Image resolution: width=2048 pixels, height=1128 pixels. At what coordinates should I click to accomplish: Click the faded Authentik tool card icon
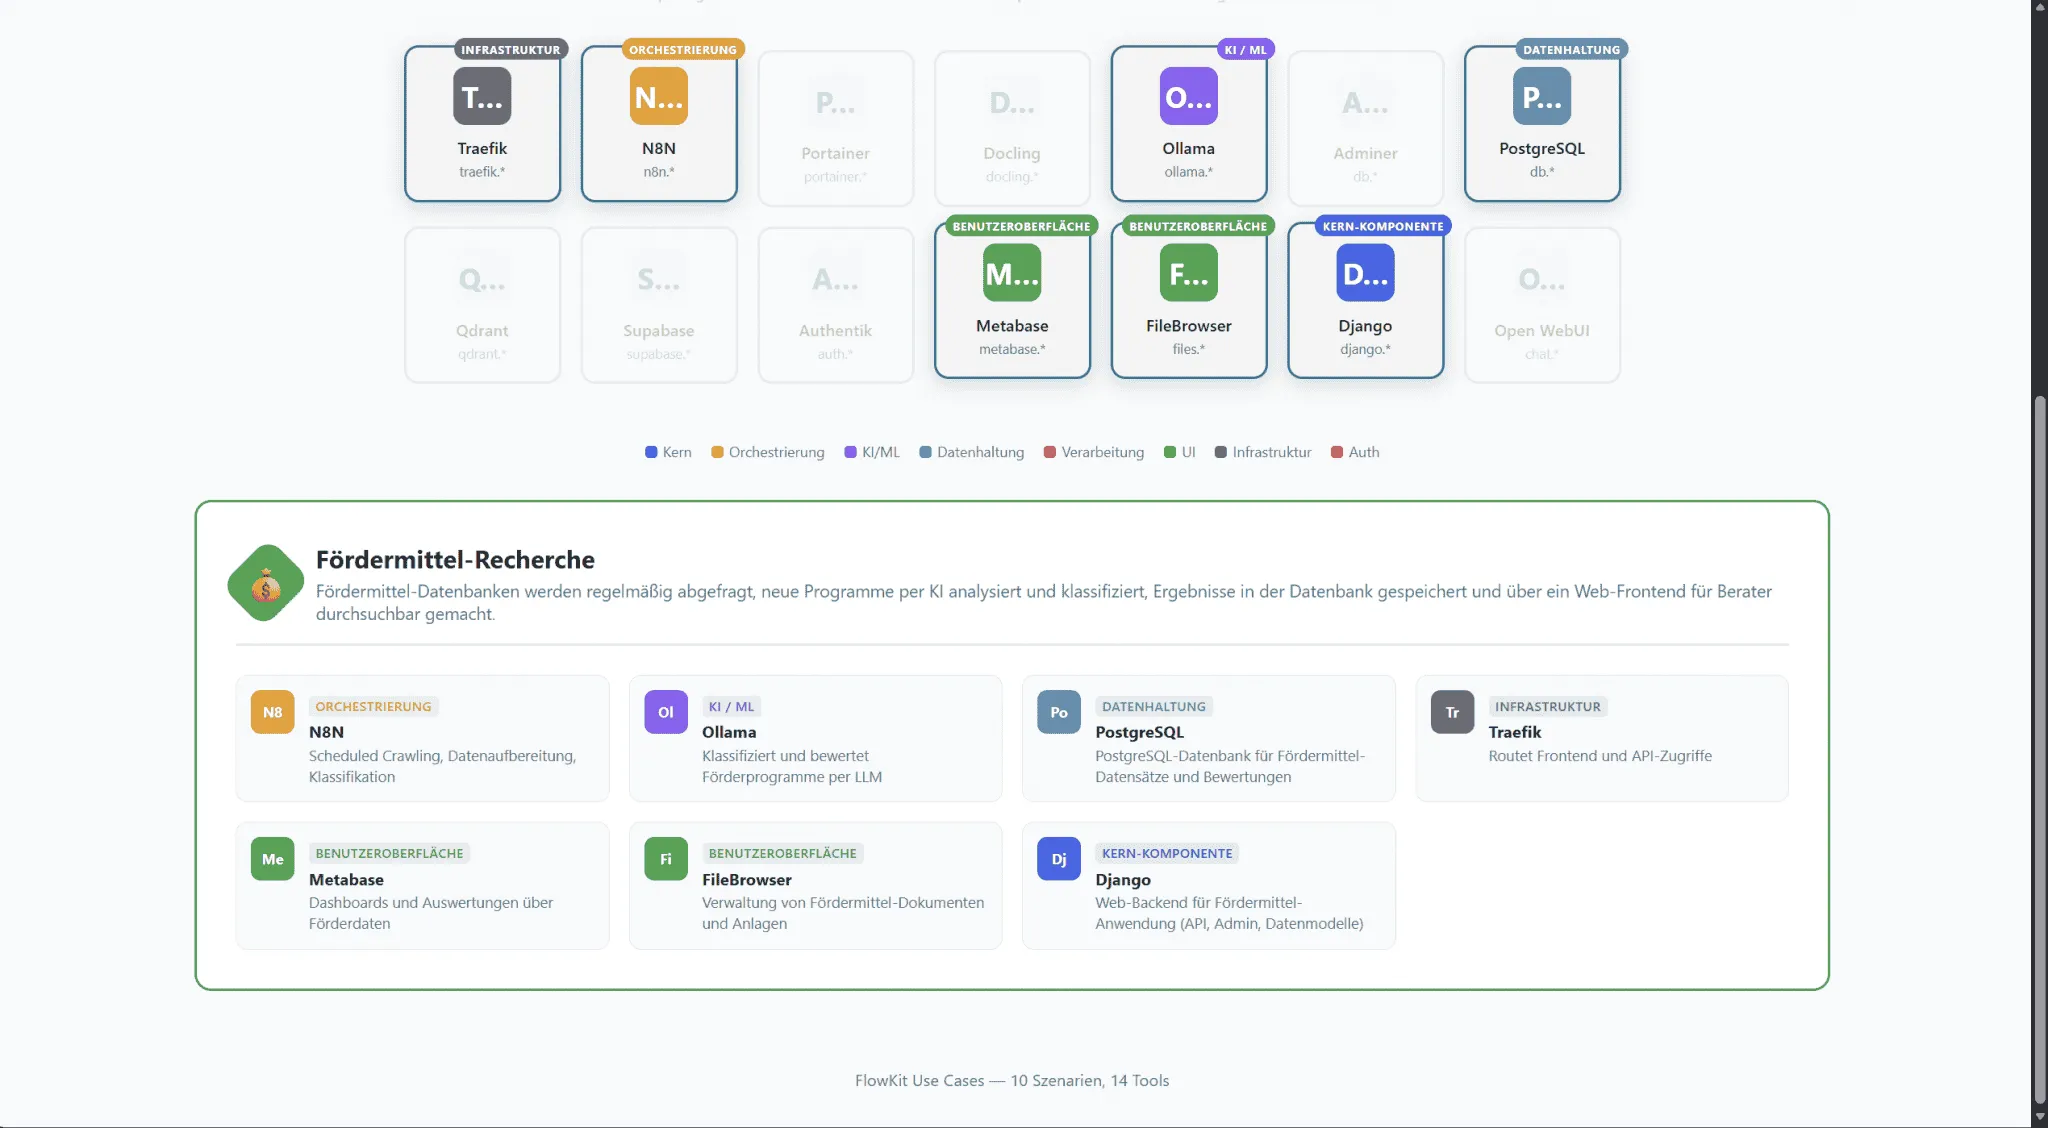(836, 279)
